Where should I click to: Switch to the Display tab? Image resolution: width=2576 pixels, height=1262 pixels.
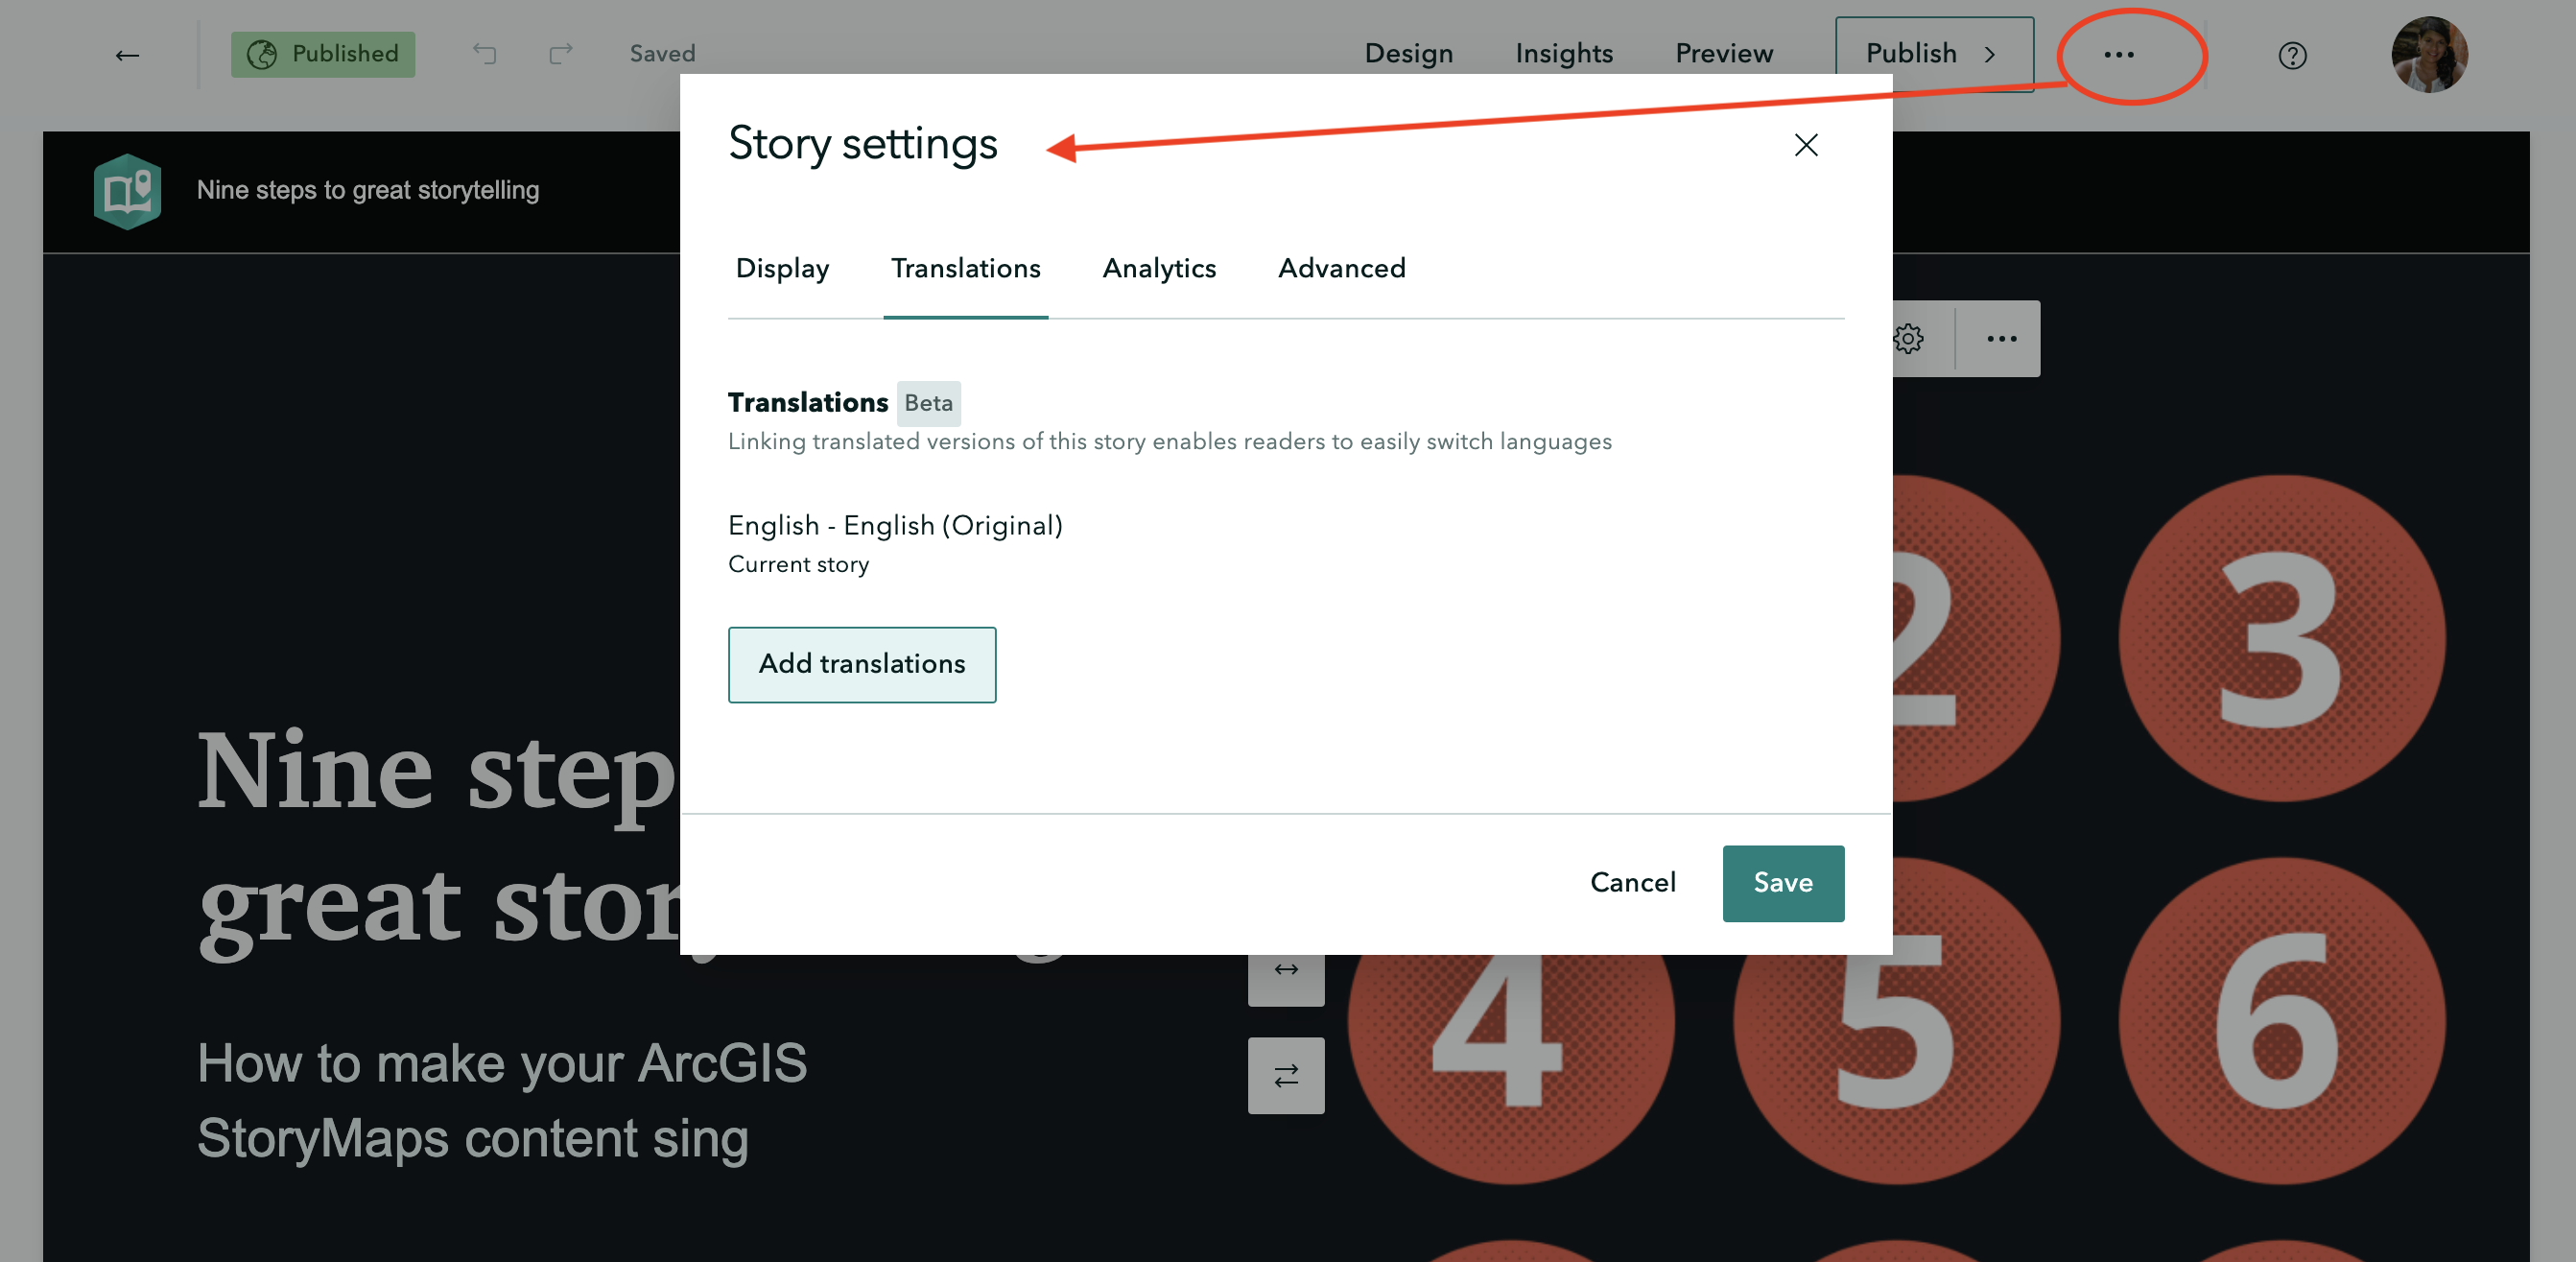coord(782,268)
